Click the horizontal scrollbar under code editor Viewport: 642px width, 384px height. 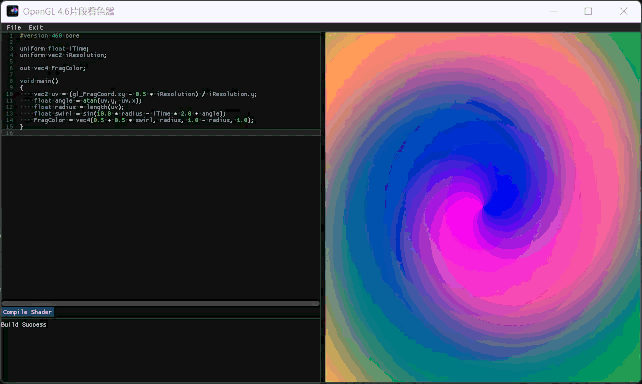tap(160, 303)
